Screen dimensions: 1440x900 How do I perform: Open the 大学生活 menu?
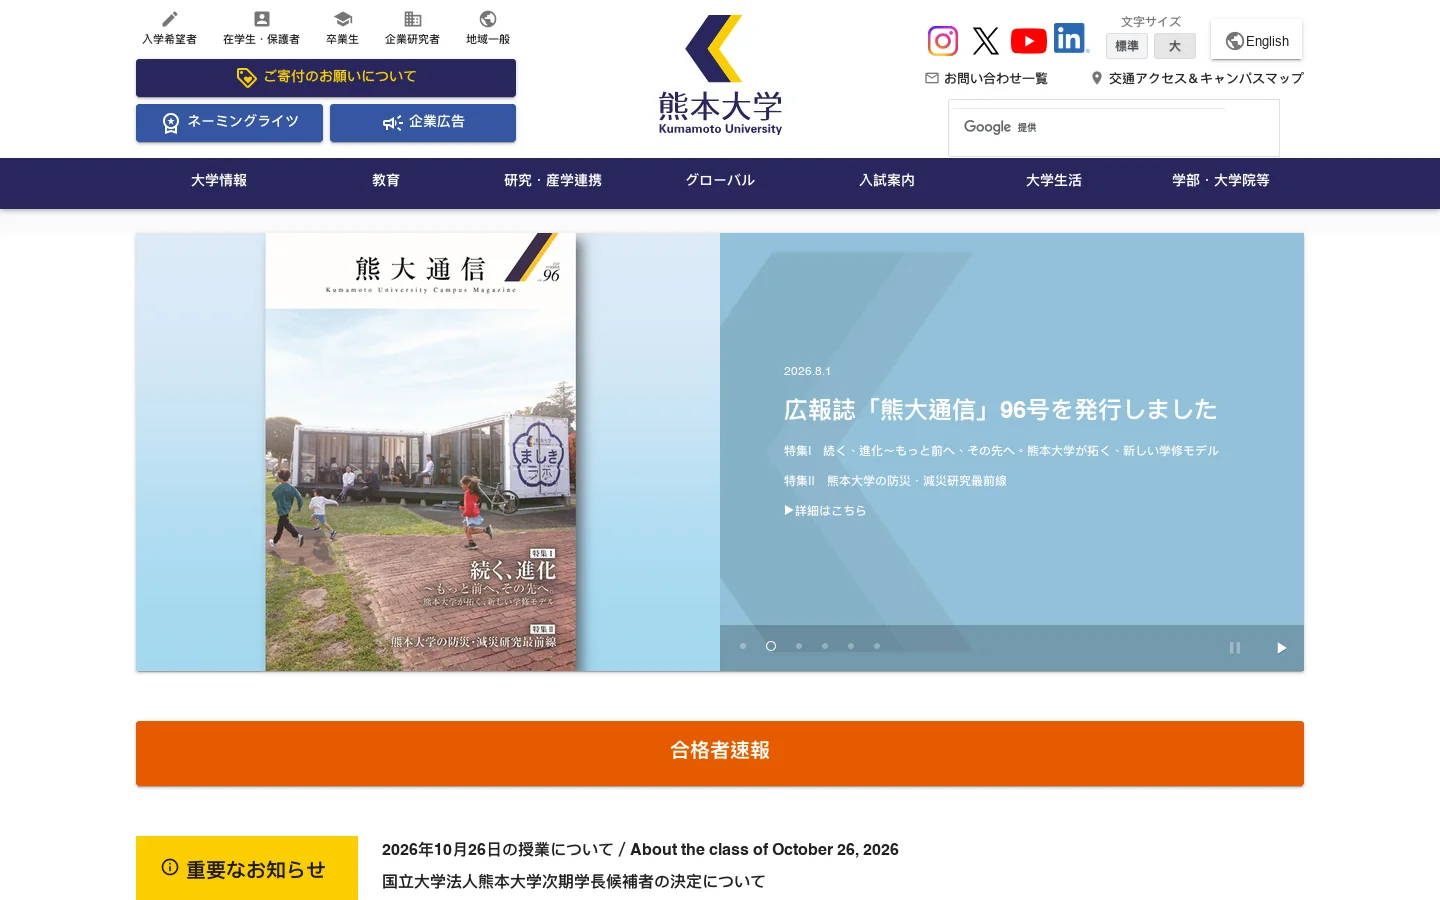click(1054, 181)
